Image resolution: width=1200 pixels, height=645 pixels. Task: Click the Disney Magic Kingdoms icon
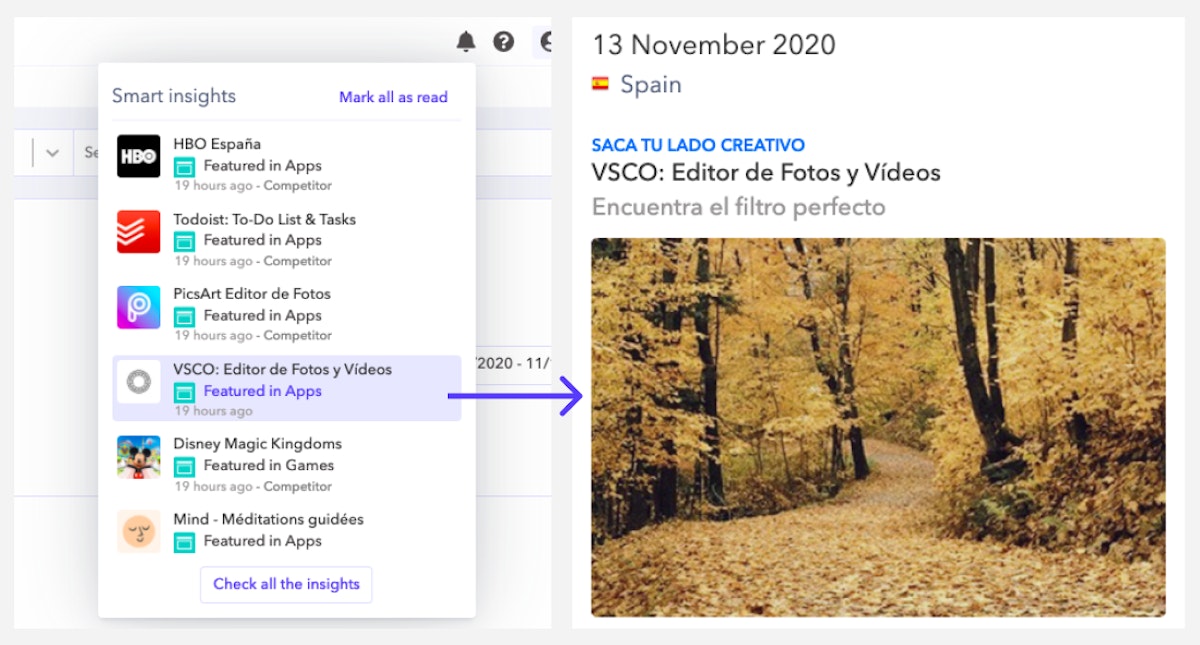coord(138,456)
